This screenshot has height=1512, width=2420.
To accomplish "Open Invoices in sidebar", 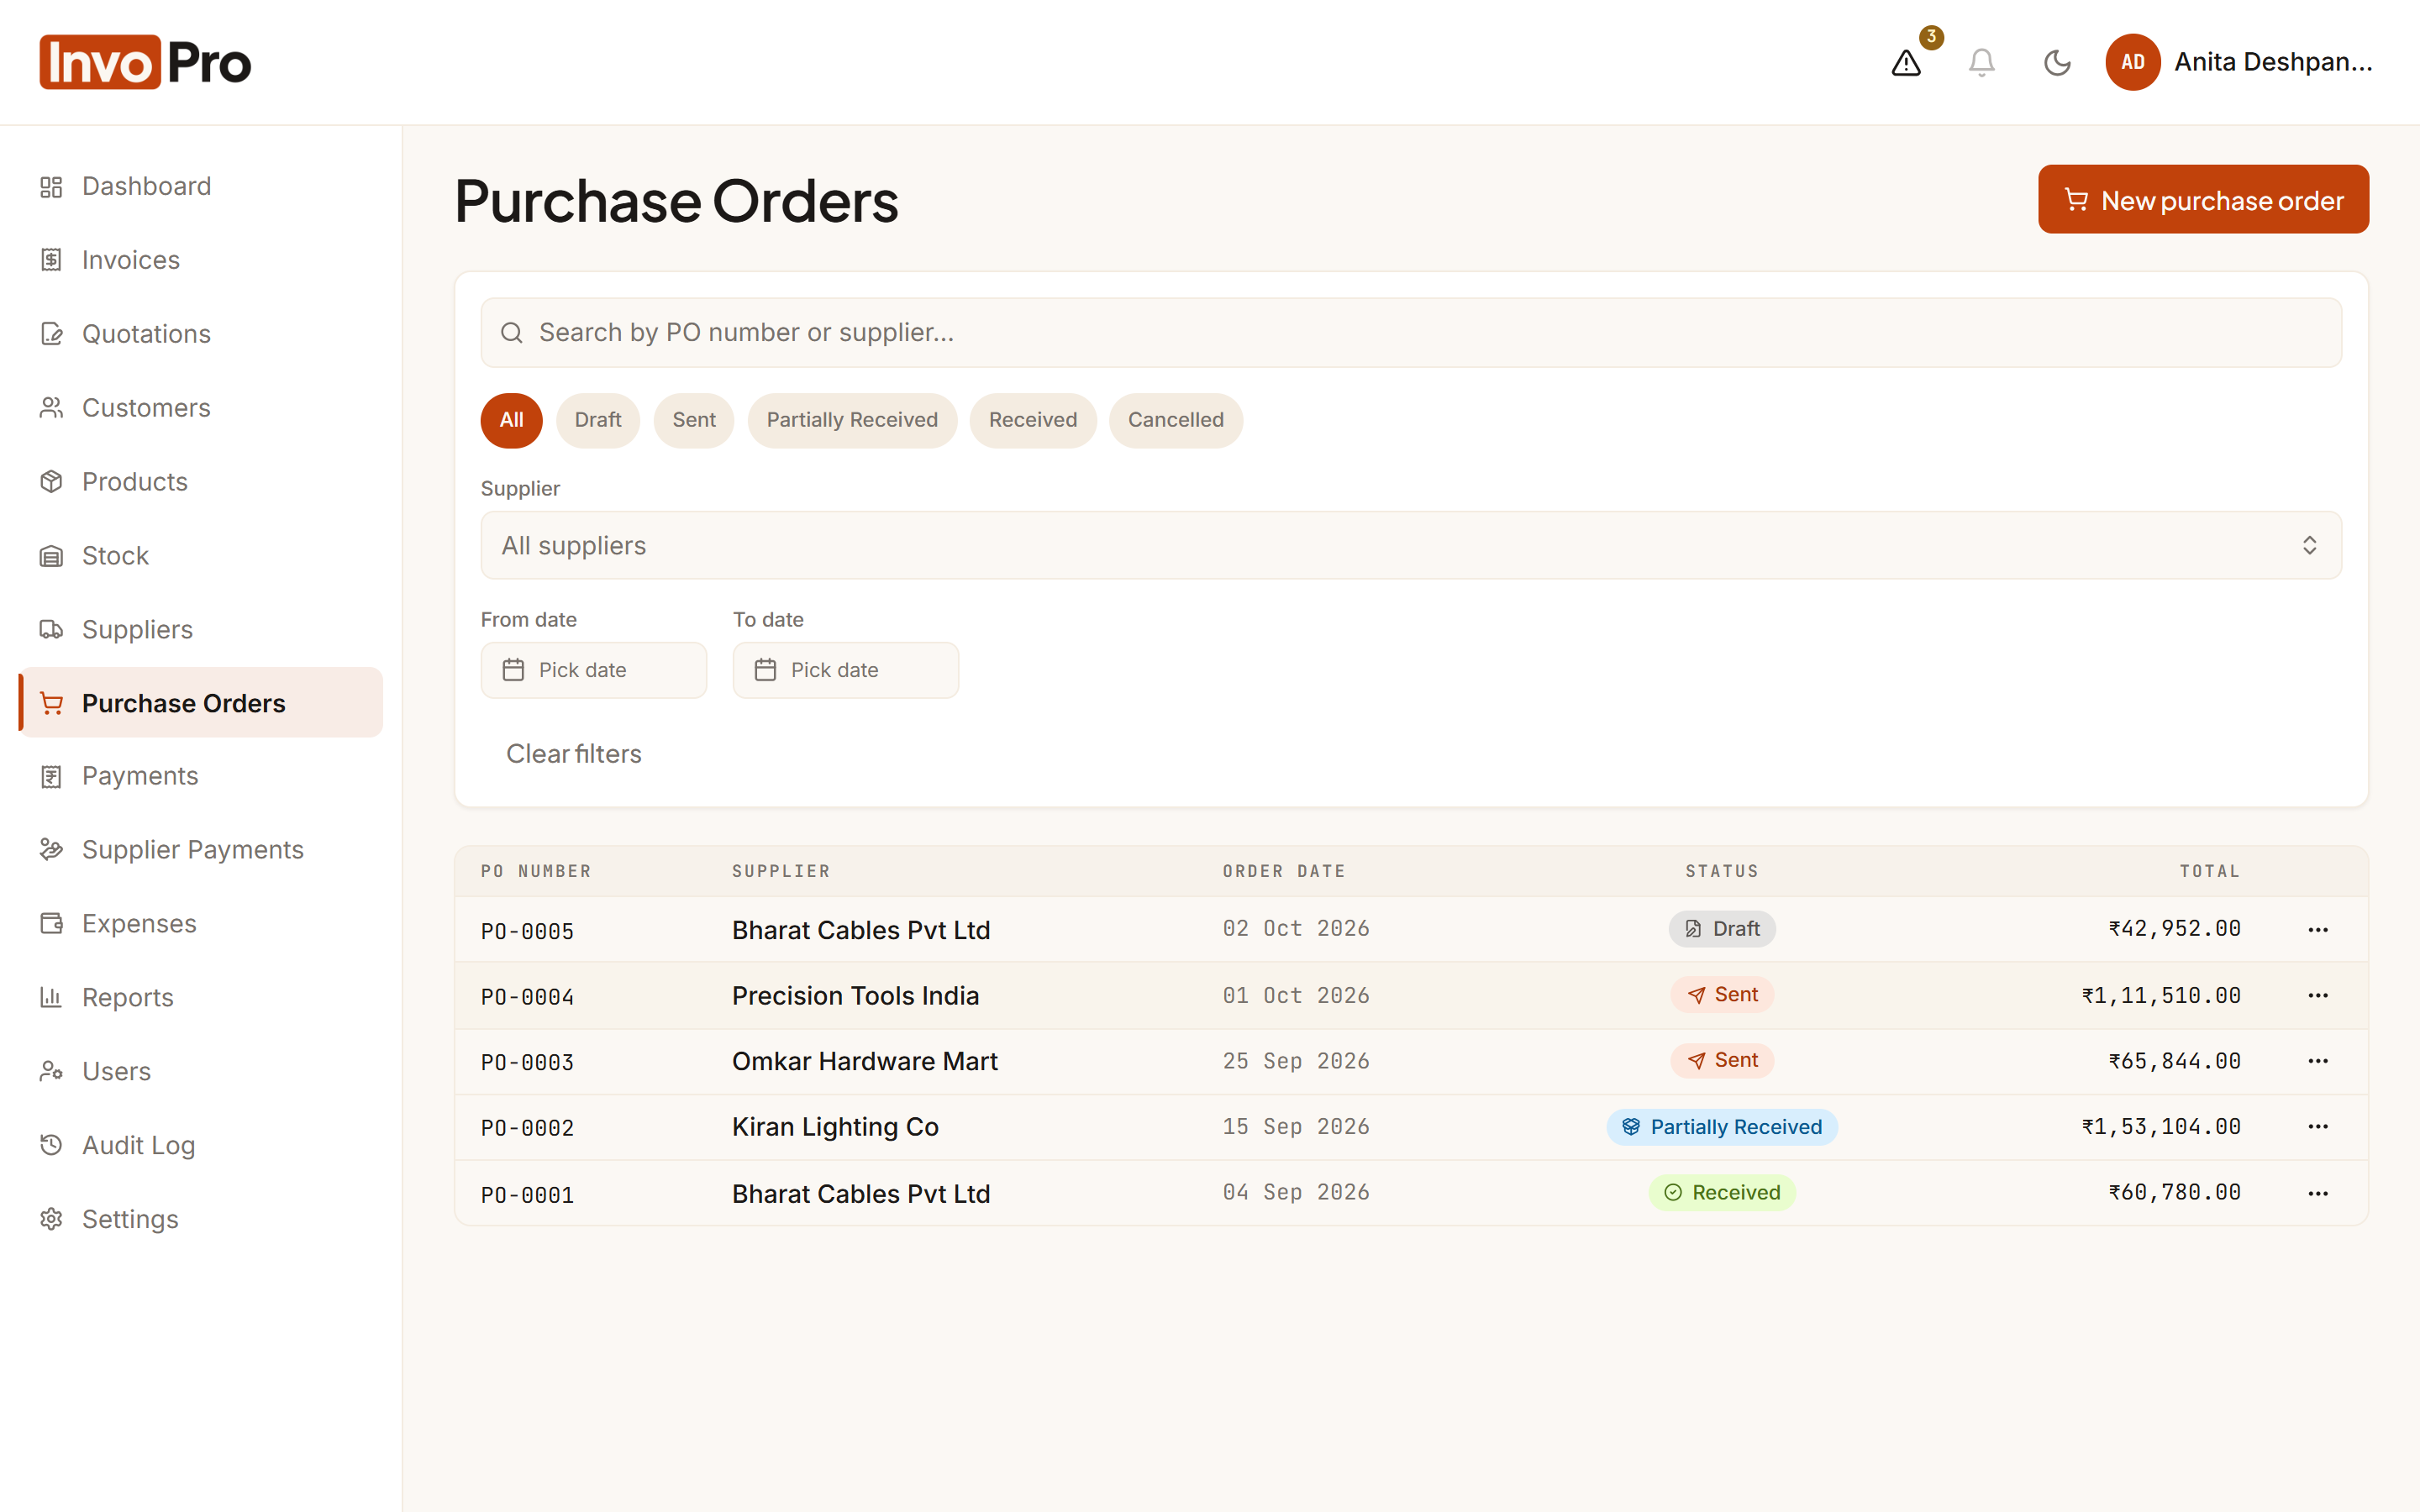I will click(x=201, y=260).
